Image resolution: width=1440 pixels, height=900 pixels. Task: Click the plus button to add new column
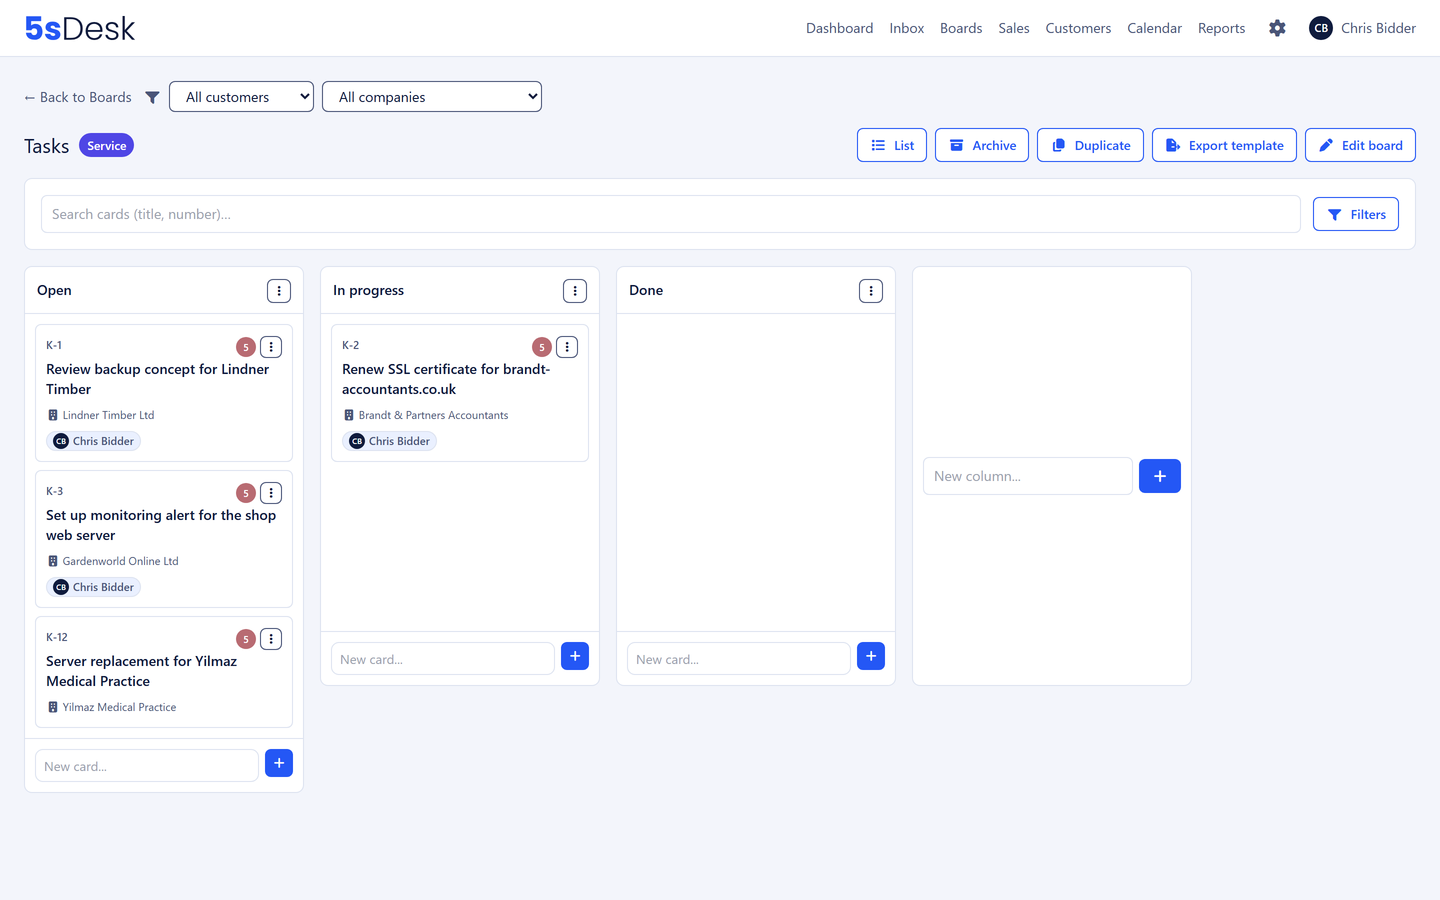[x=1160, y=476]
